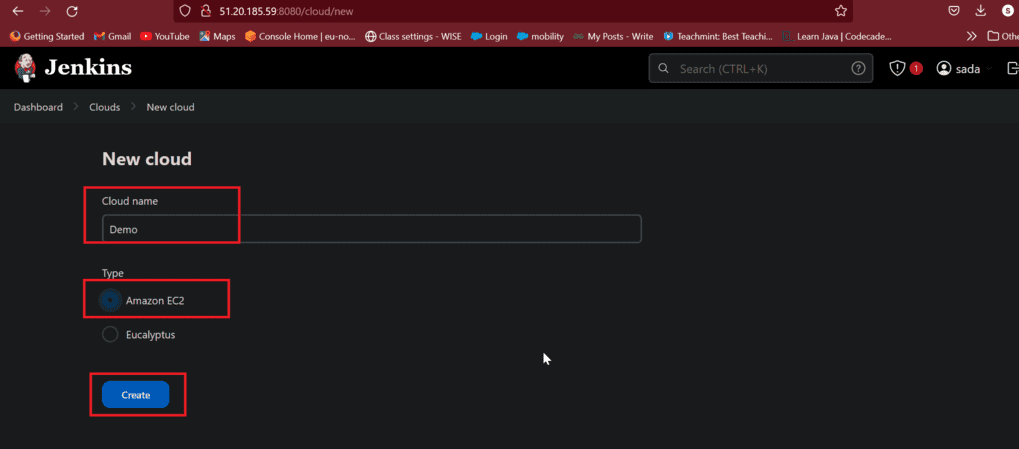1019x449 pixels.
Task: Go to Clouds in the breadcrumb
Action: (105, 107)
